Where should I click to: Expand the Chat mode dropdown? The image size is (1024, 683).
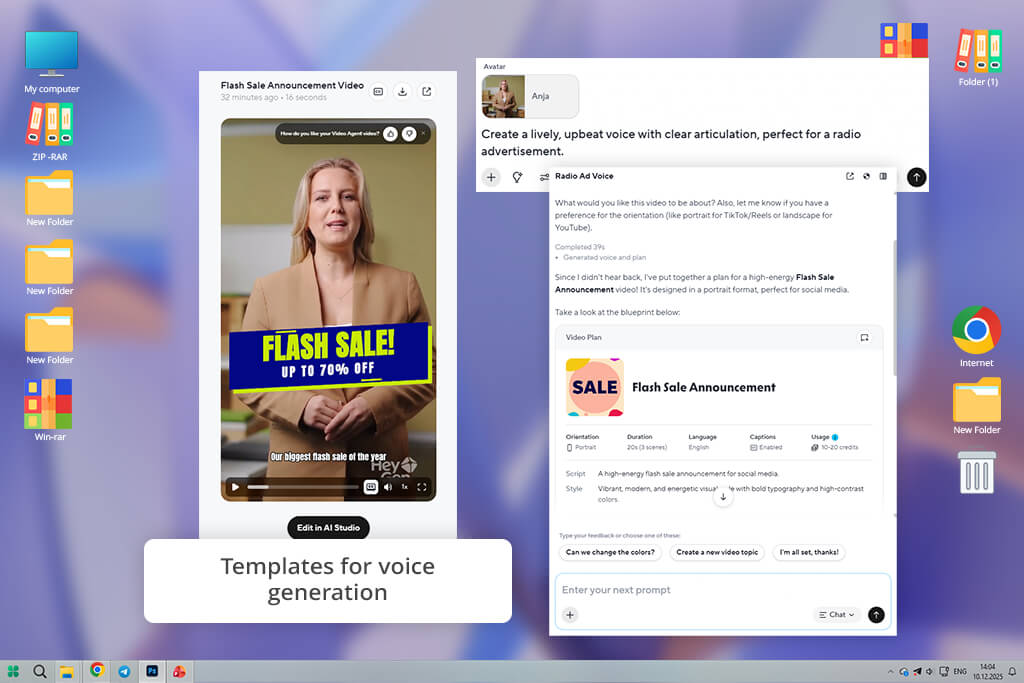(837, 614)
